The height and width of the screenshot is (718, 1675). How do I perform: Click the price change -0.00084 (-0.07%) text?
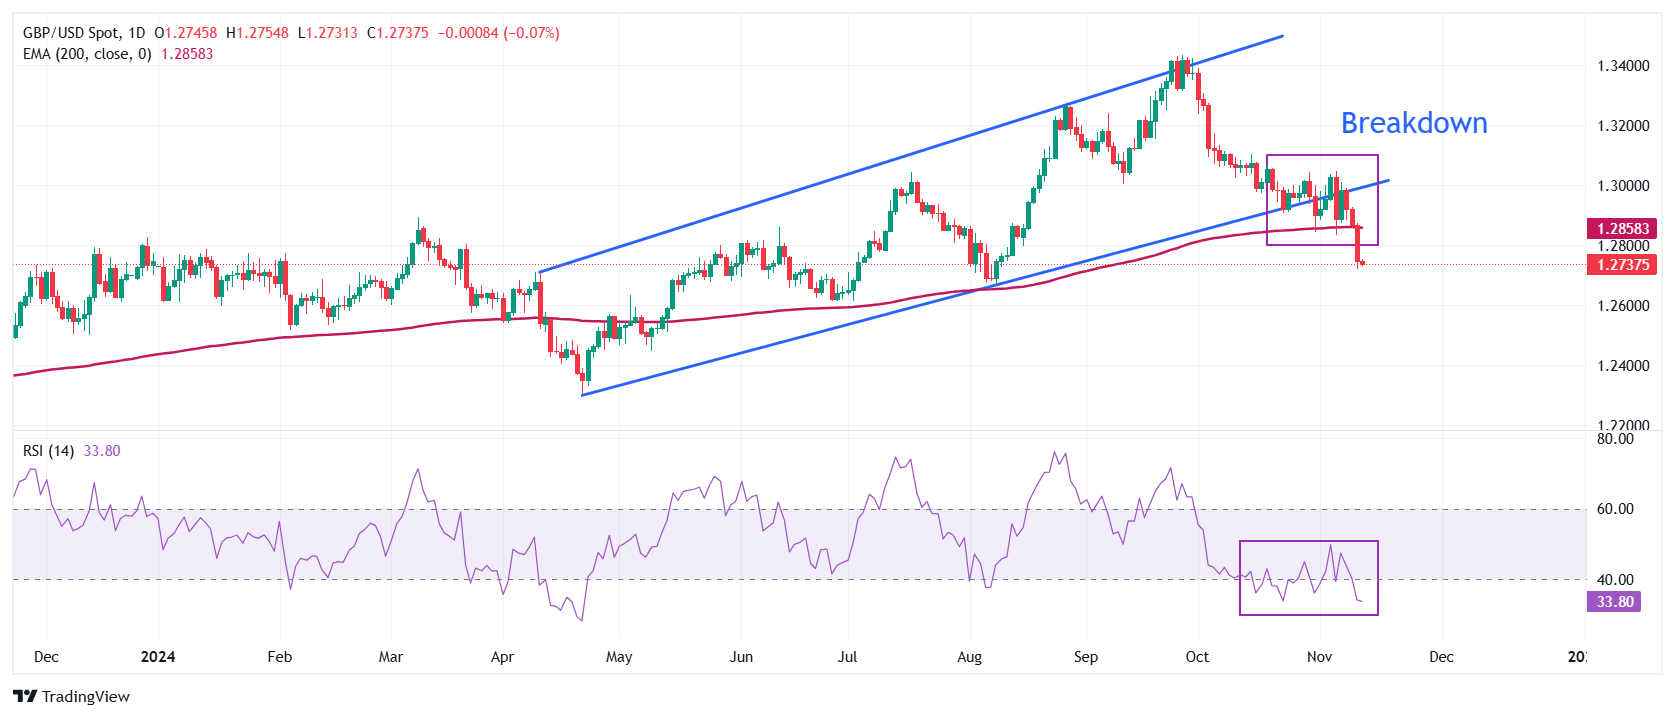[x=499, y=33]
